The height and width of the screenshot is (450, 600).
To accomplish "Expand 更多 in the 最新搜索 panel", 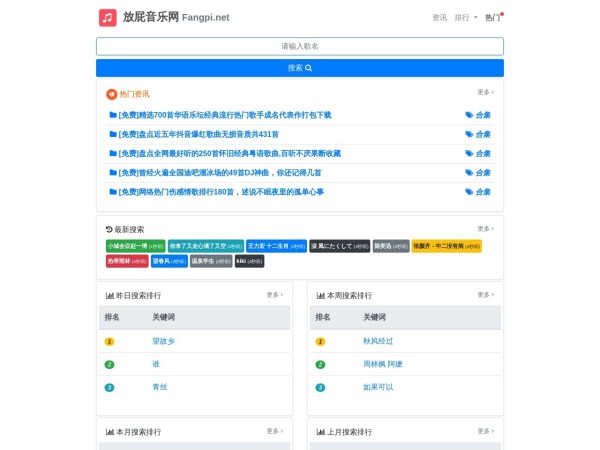I will [485, 228].
